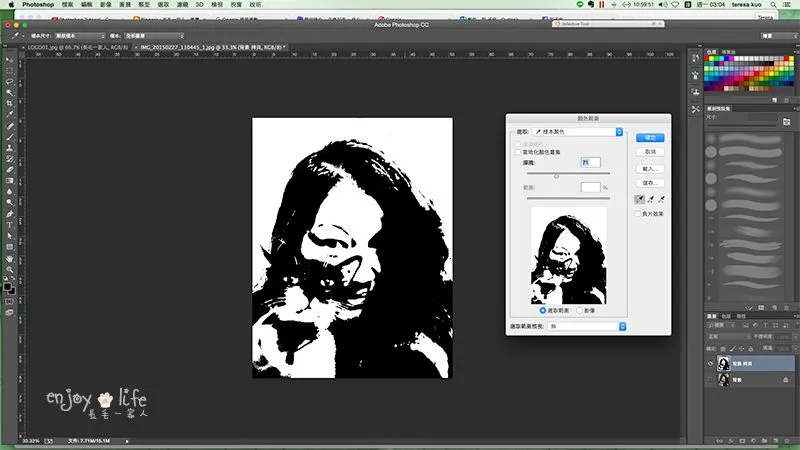Viewport: 800px width, 450px height.
Task: Toggle Quick Mask mode icon
Action: tap(10, 302)
